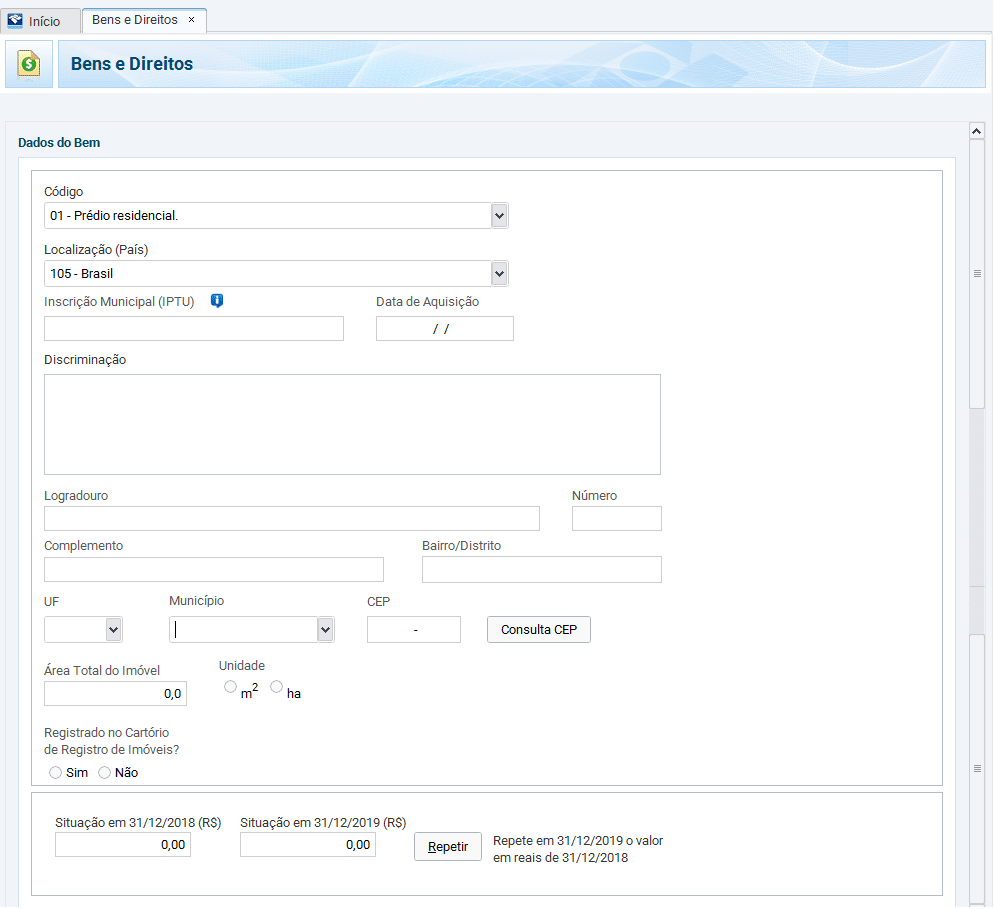Open the Código dropdown
The image size is (995, 909).
pyautogui.click(x=499, y=215)
